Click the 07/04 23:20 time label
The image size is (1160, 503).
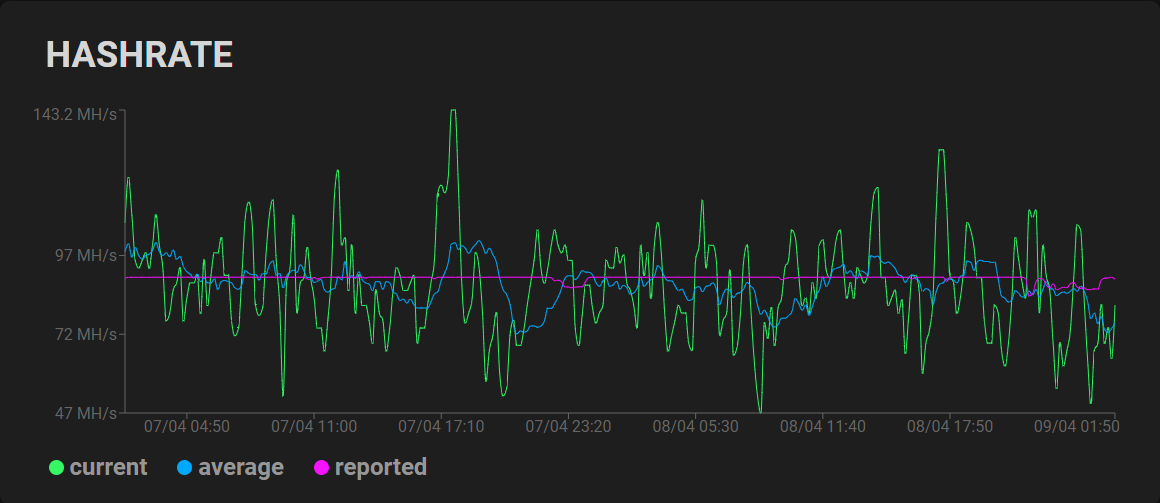(568, 427)
